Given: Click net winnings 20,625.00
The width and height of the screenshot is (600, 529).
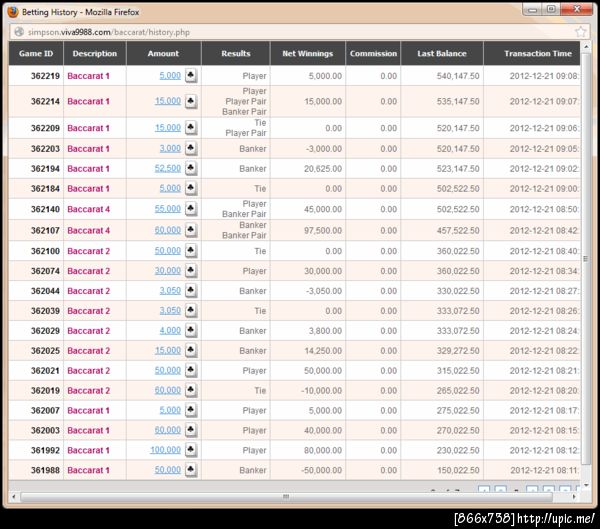Looking at the screenshot, I should pos(323,168).
